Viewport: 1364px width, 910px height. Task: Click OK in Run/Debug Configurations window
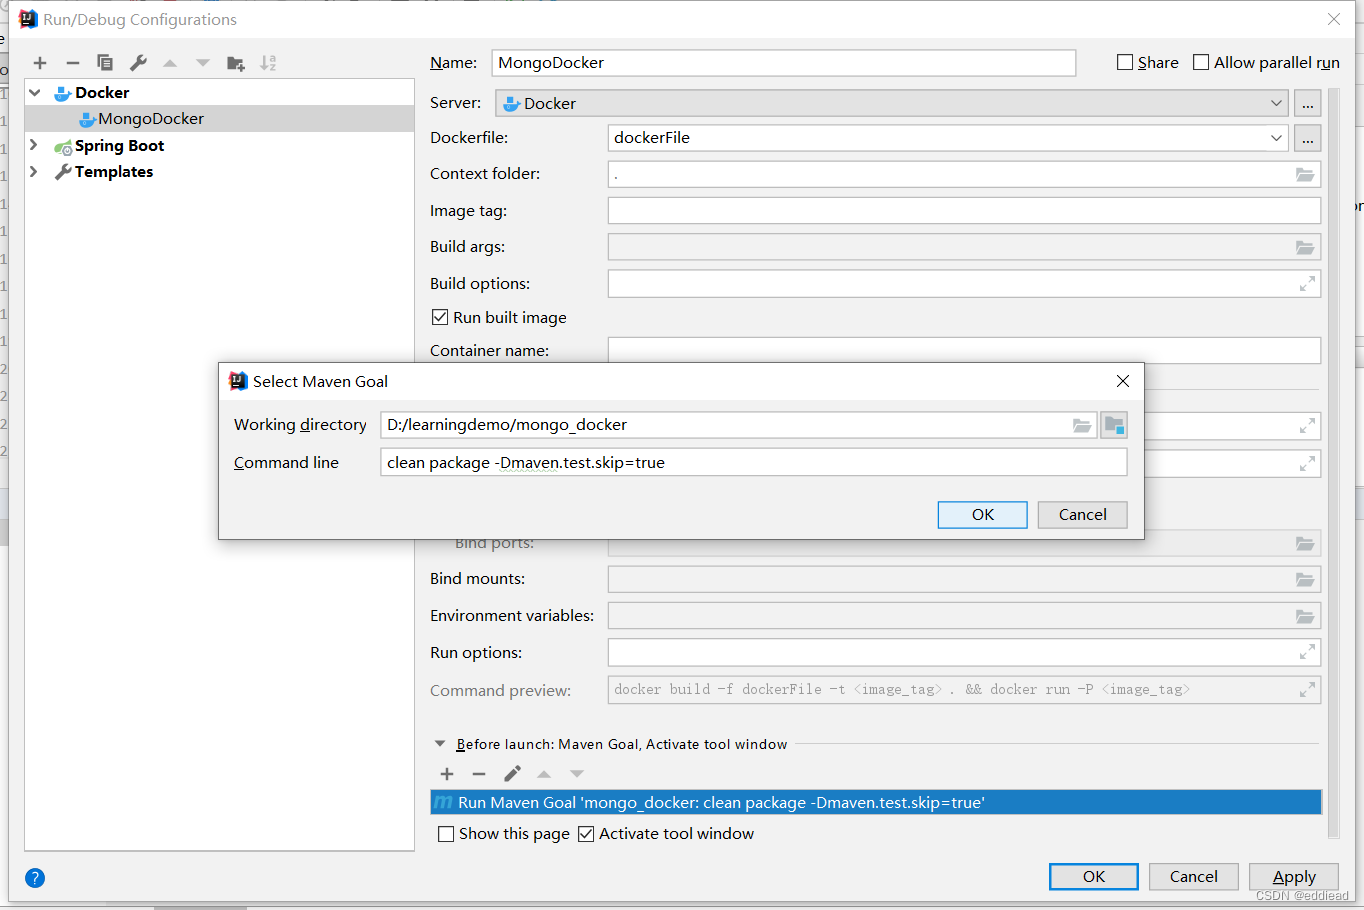pos(1094,877)
